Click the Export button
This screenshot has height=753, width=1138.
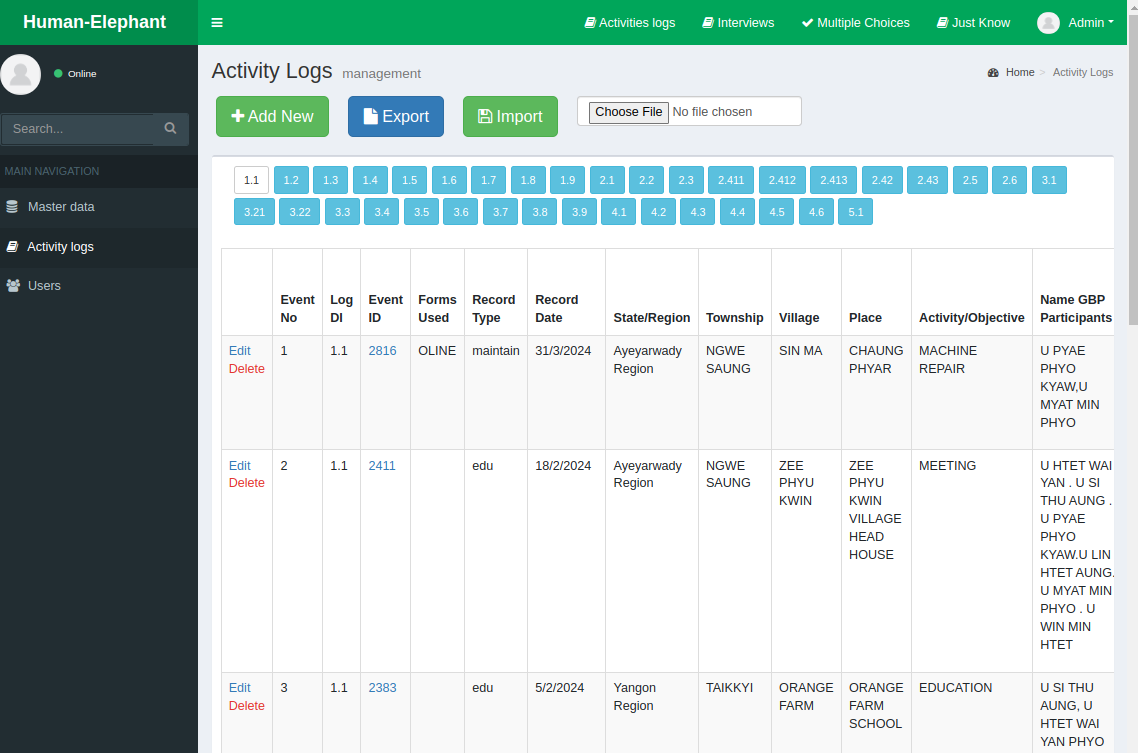pyautogui.click(x=396, y=117)
